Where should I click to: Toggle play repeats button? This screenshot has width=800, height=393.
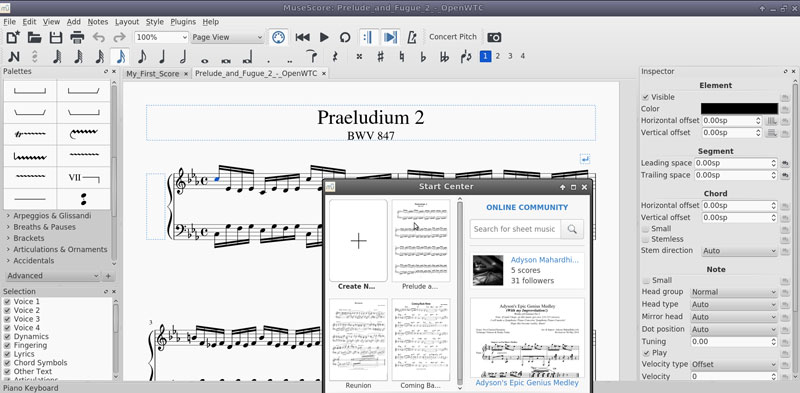click(367, 37)
